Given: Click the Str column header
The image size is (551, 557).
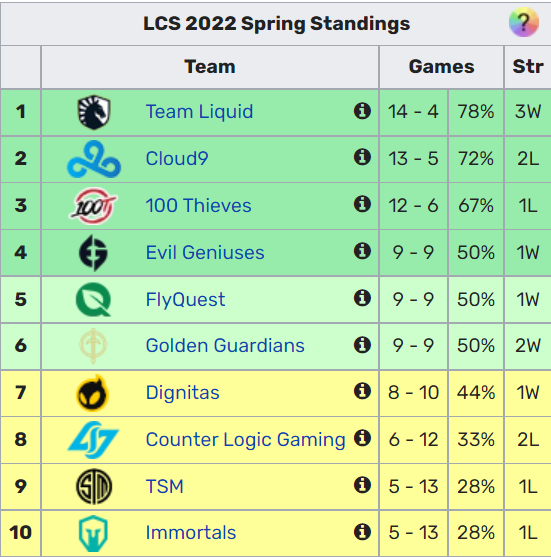Looking at the screenshot, I should pyautogui.click(x=528, y=67).
